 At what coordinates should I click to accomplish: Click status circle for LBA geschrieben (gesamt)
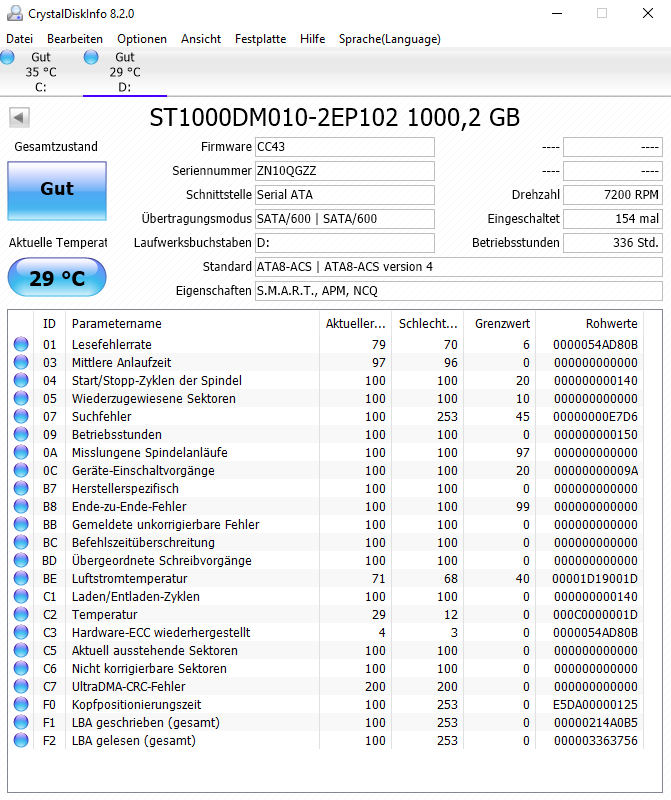[21, 722]
